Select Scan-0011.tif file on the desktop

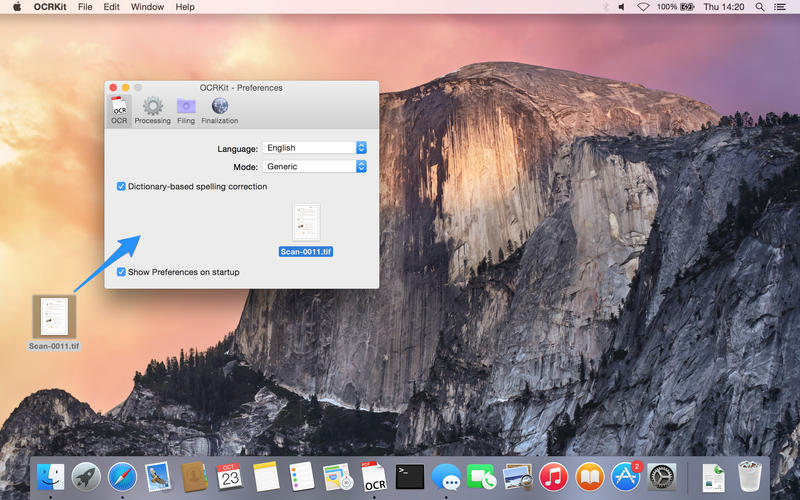click(x=54, y=317)
